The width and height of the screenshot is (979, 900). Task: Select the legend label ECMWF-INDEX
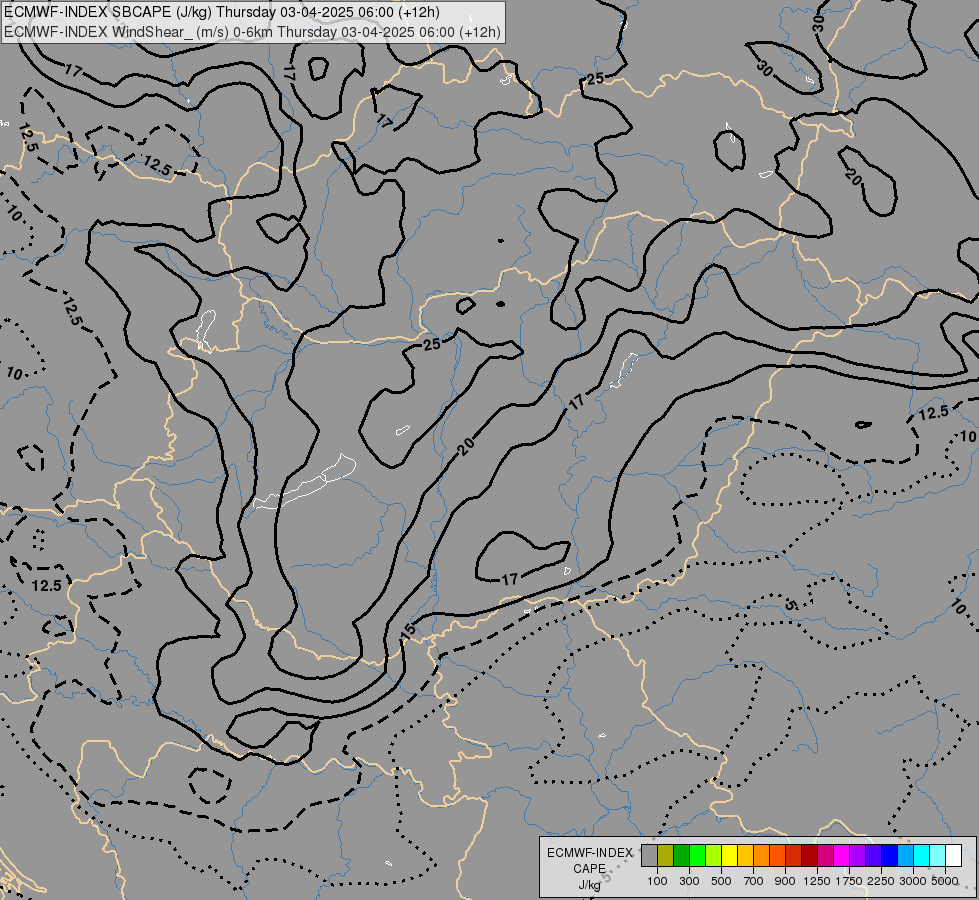click(590, 853)
